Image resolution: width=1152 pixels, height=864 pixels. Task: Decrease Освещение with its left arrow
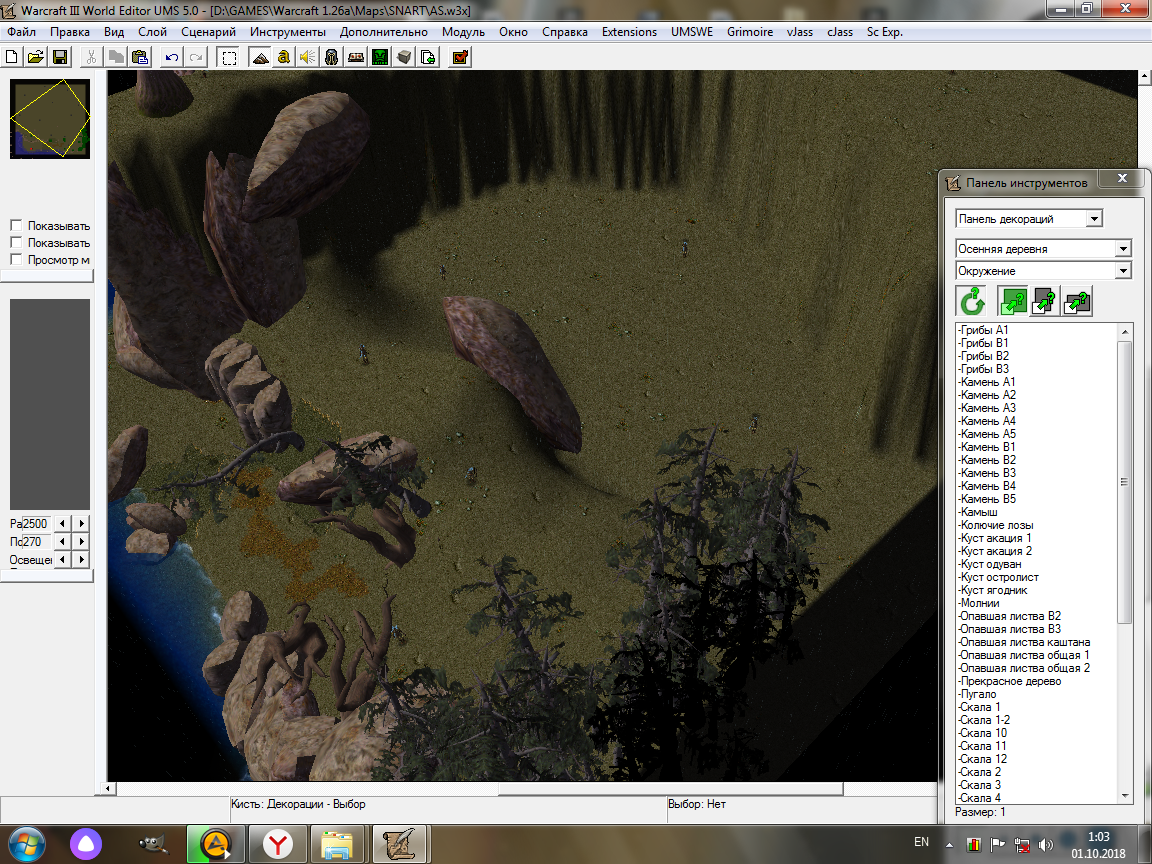tap(62, 560)
